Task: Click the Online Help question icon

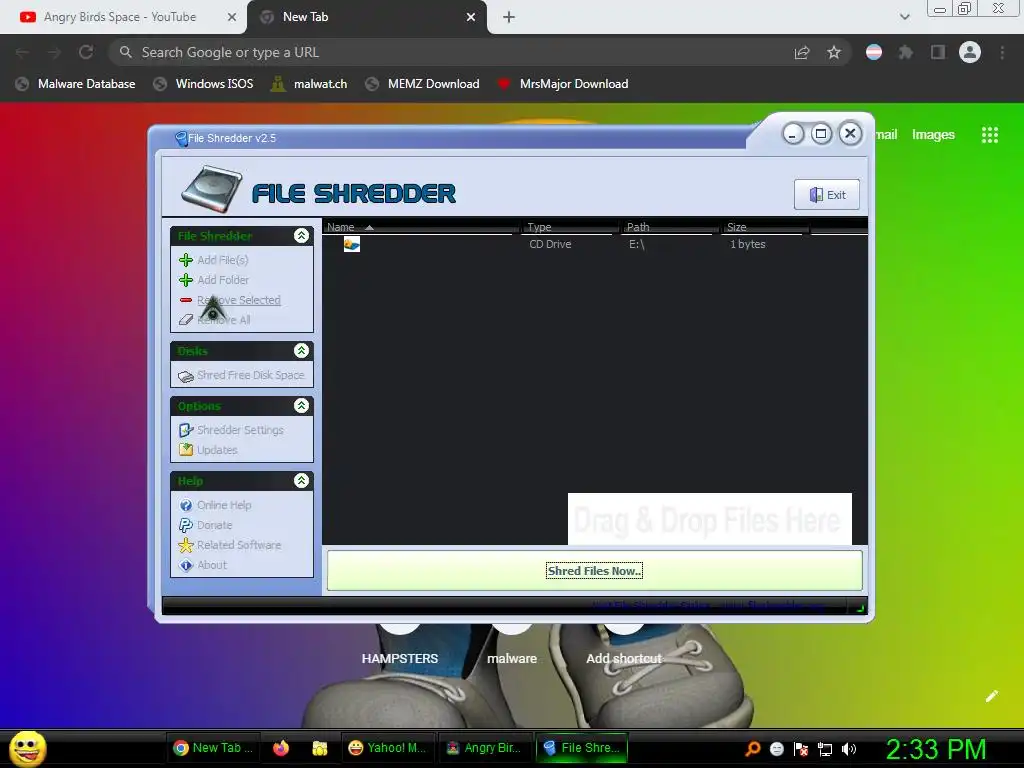Action: click(185, 505)
